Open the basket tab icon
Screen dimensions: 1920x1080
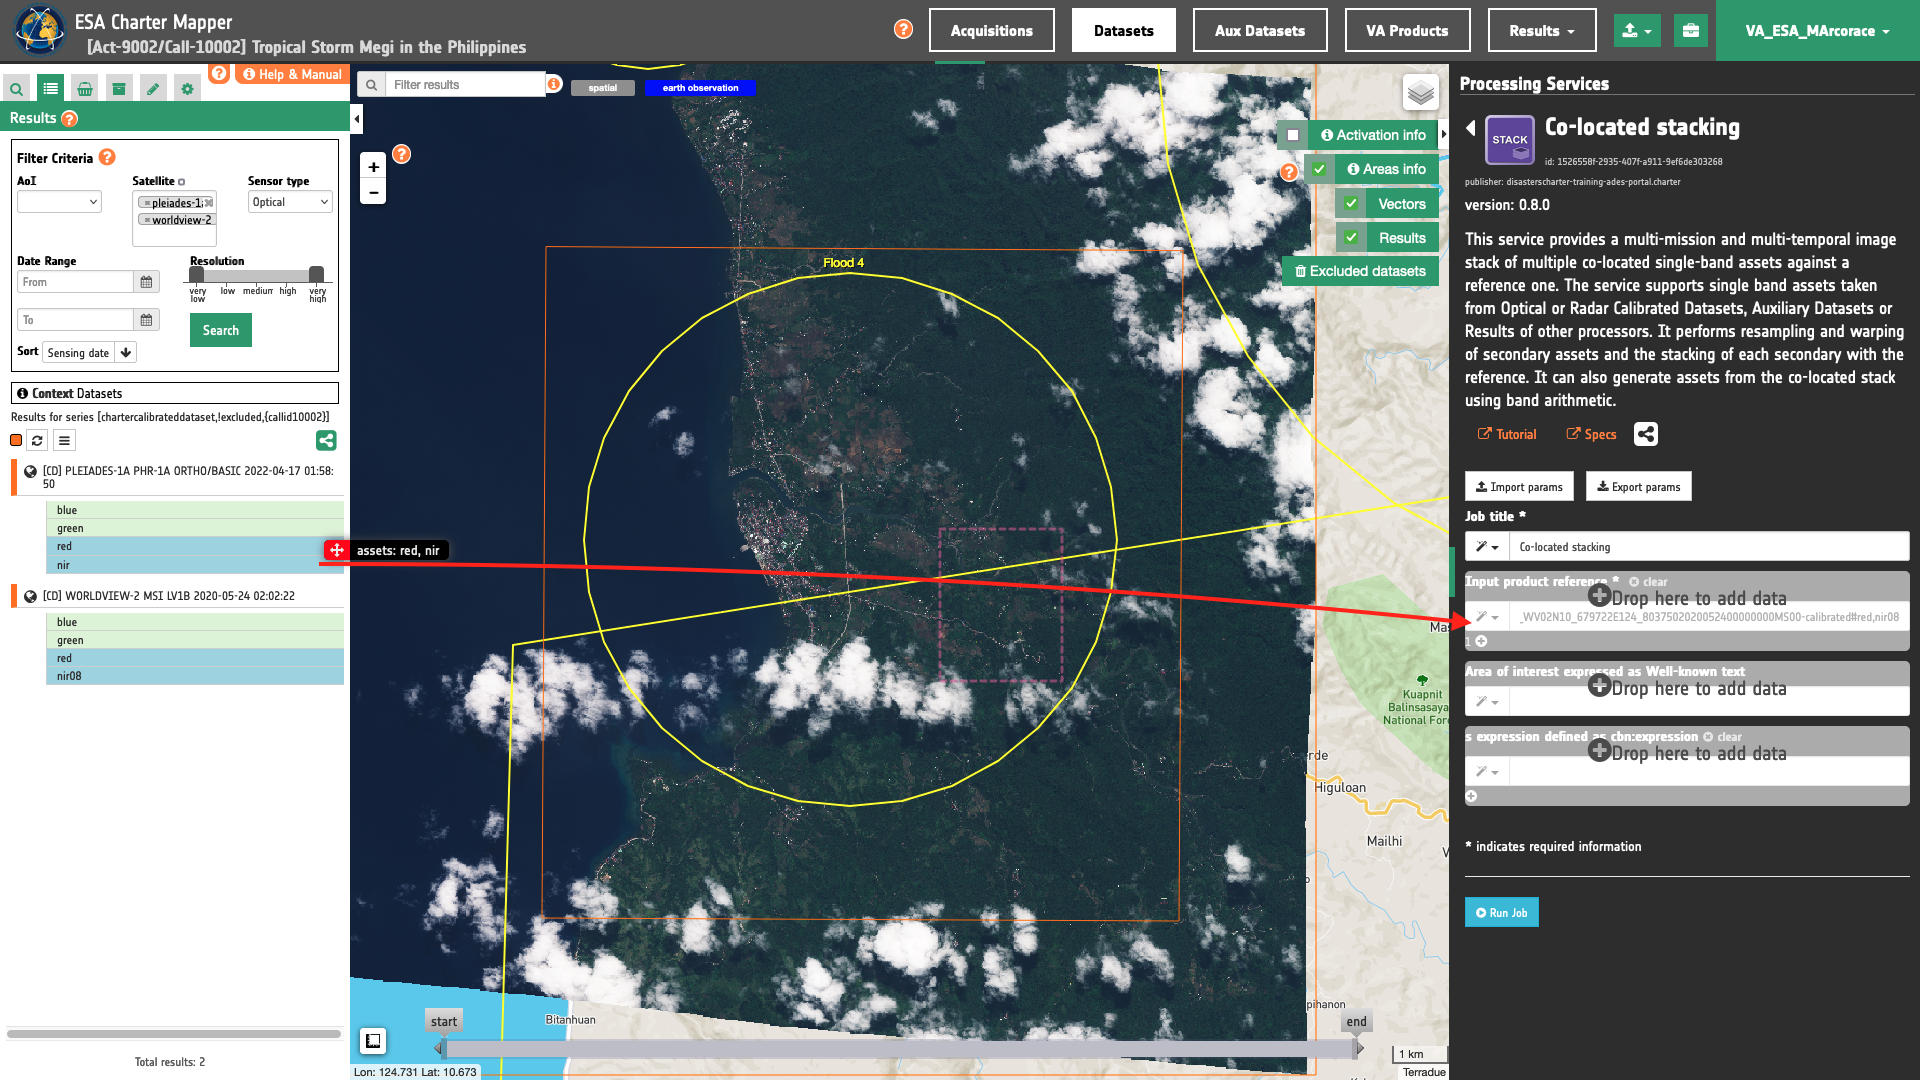pyautogui.click(x=85, y=89)
